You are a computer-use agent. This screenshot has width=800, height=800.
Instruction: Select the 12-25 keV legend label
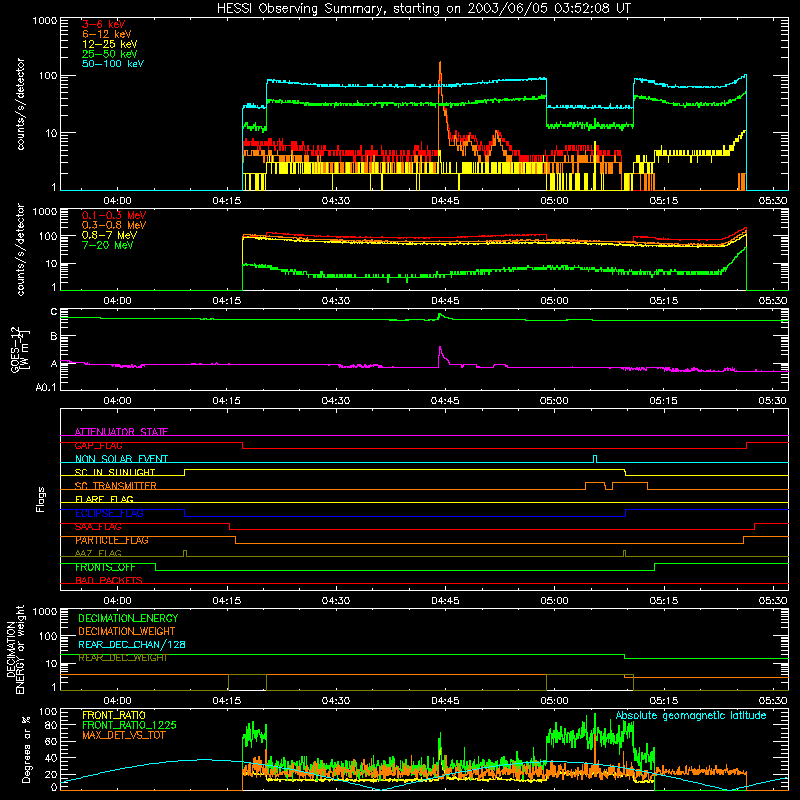tap(110, 44)
